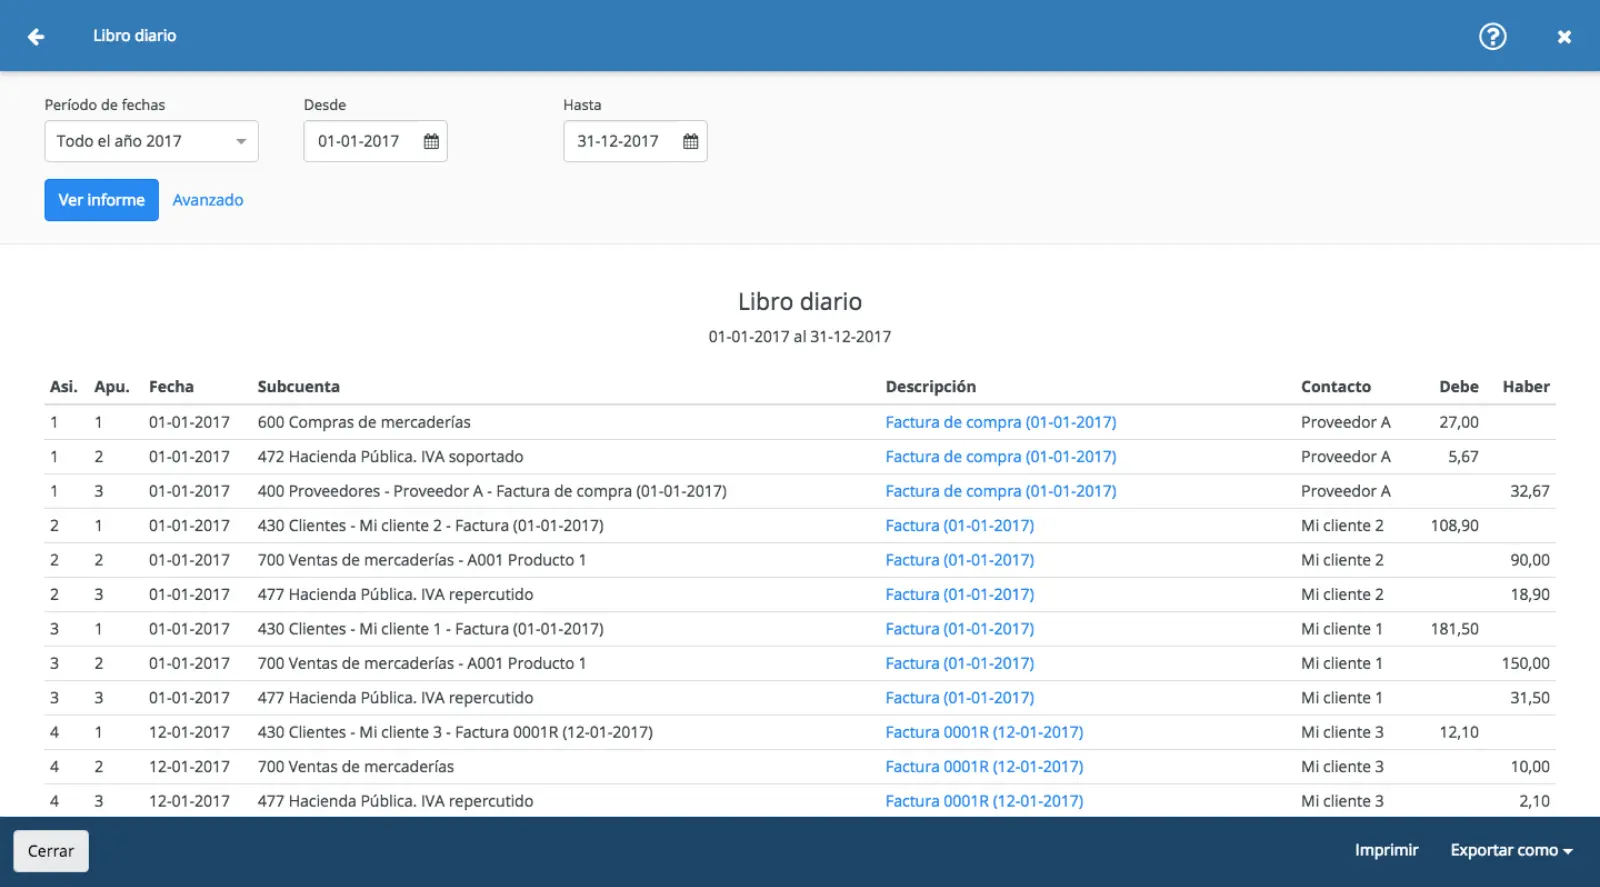Expand the Exportar como menu

(x=1511, y=850)
